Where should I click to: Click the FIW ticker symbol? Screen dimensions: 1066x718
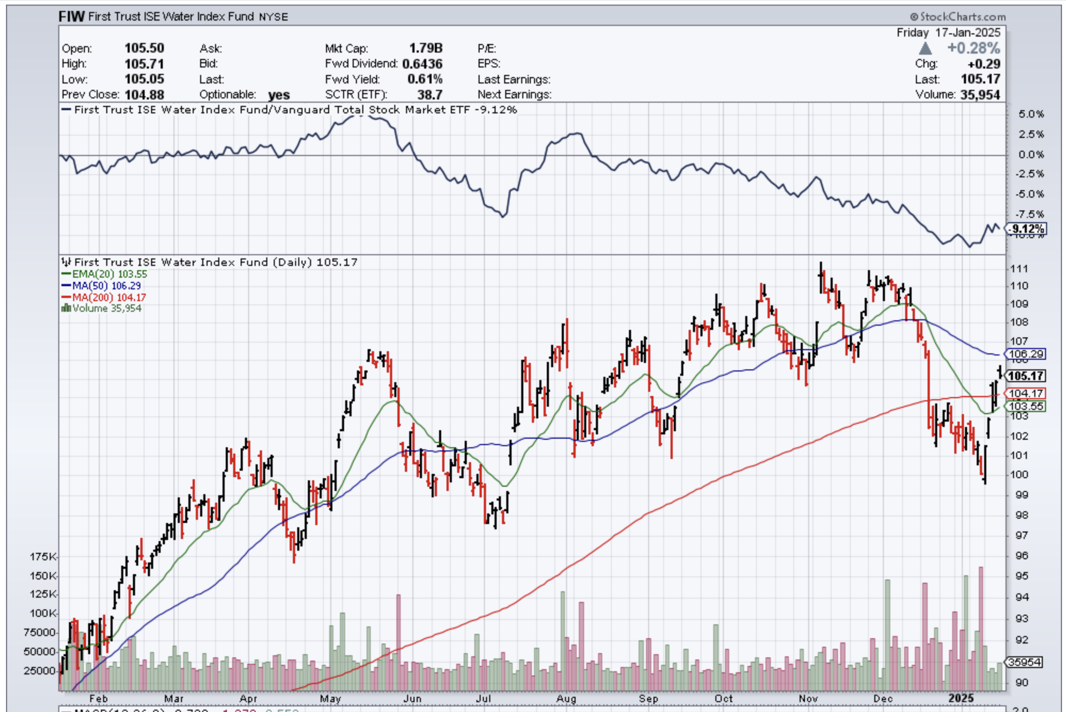click(71, 17)
